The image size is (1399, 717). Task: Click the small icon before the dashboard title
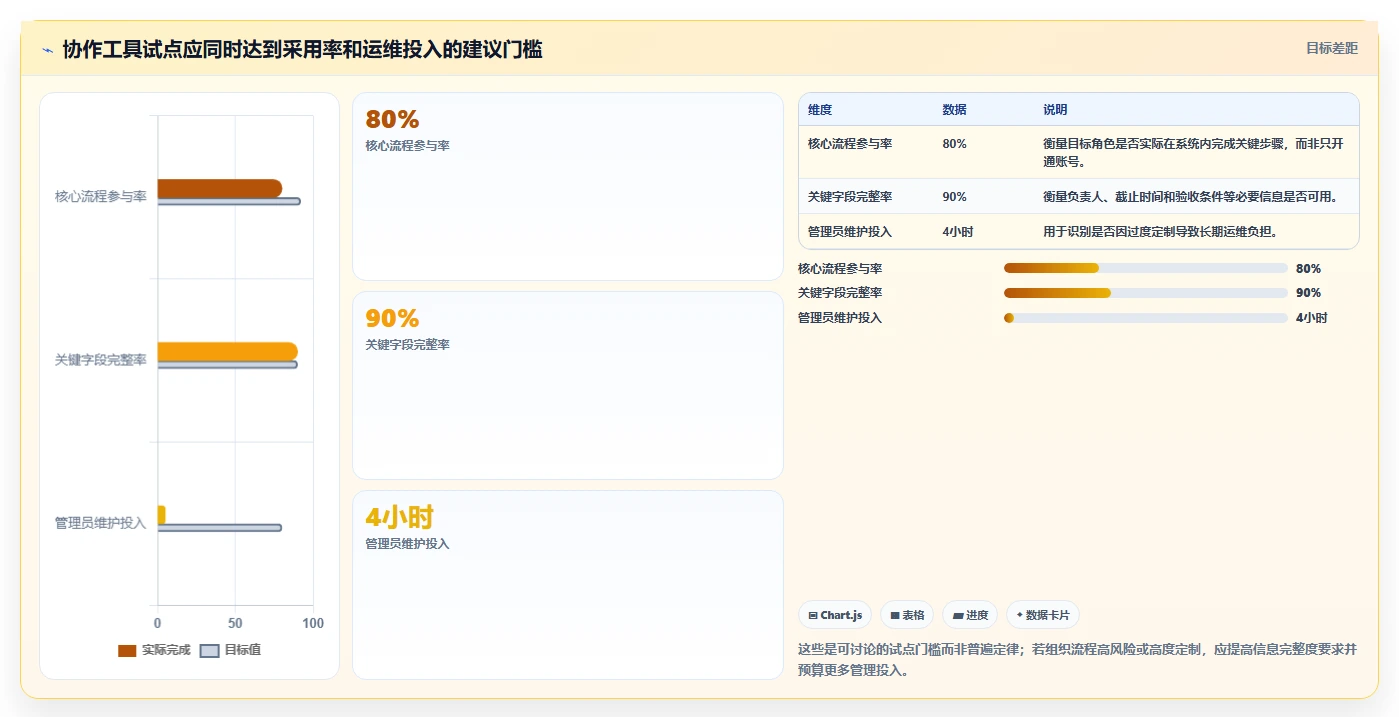coord(47,50)
